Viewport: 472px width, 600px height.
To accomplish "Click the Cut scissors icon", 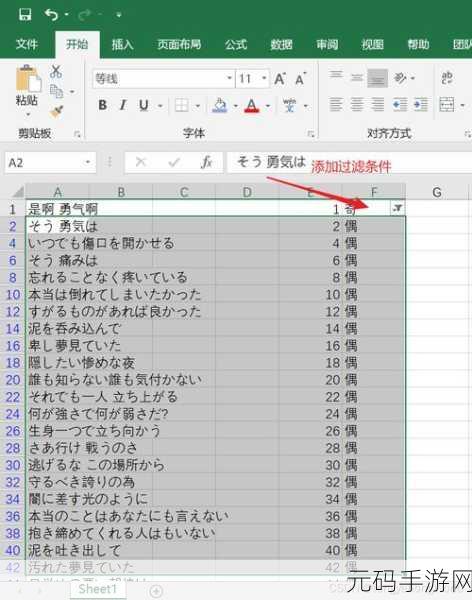I will 56,71.
